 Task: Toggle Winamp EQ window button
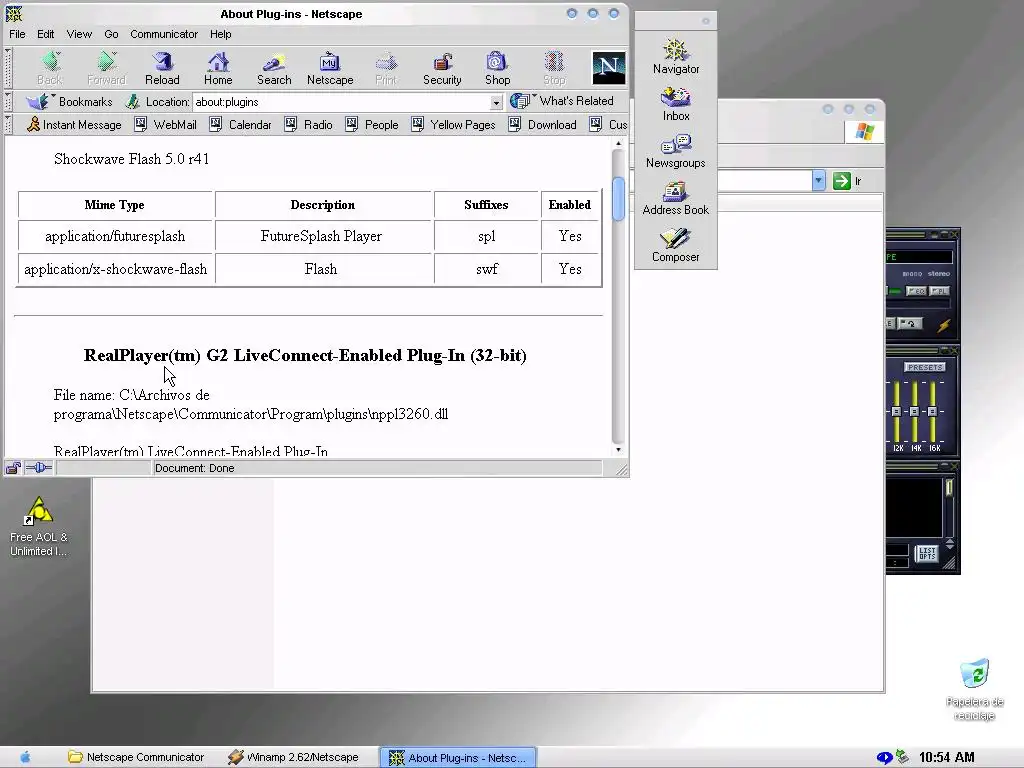(915, 291)
